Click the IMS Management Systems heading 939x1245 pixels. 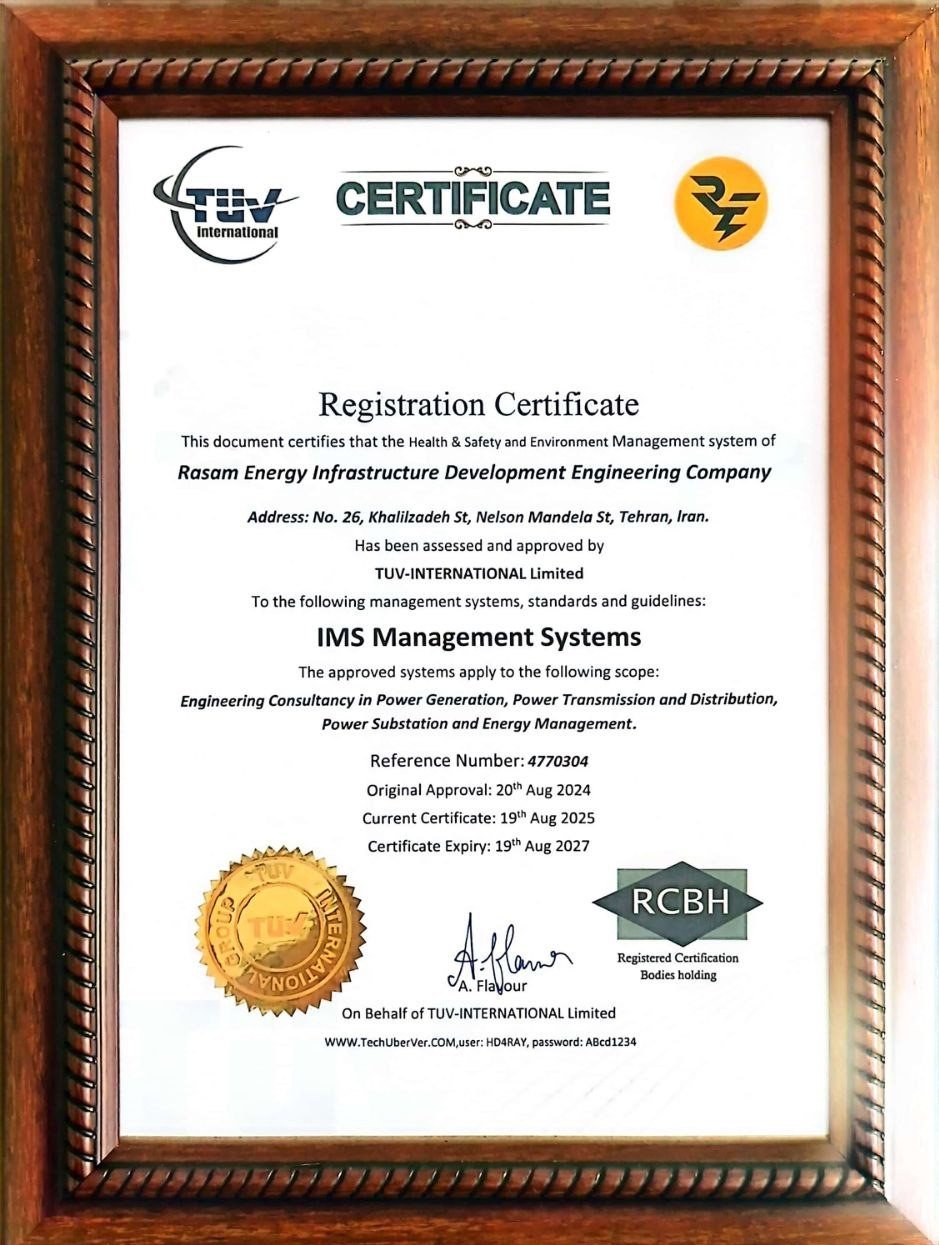coord(478,636)
